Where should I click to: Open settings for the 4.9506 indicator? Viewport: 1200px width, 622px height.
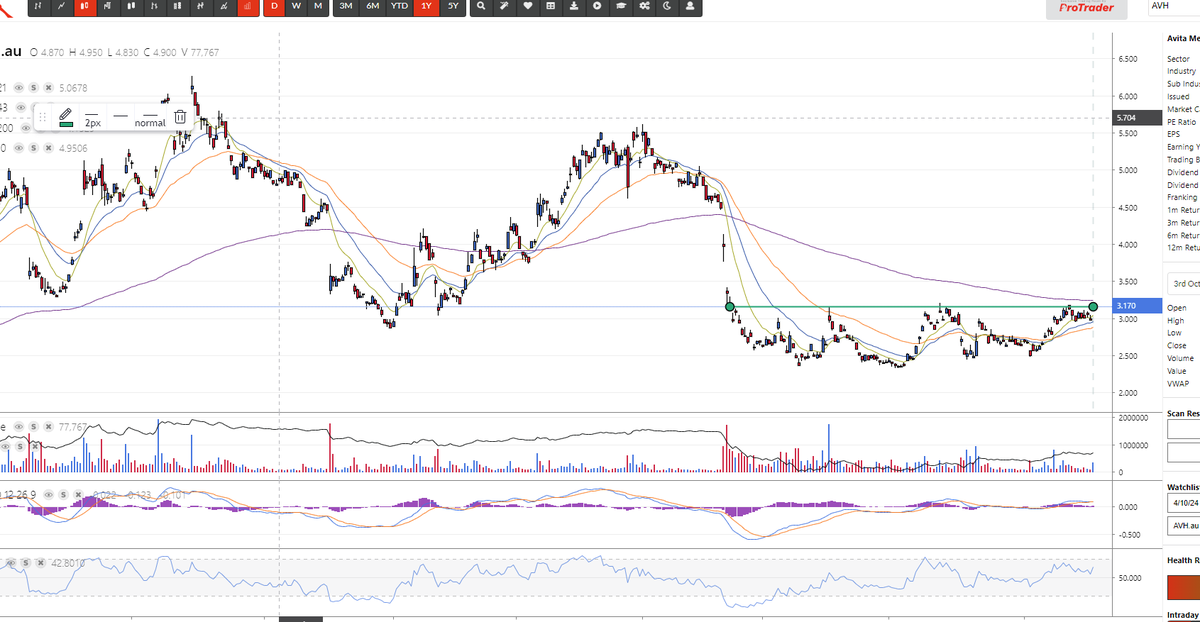34,148
